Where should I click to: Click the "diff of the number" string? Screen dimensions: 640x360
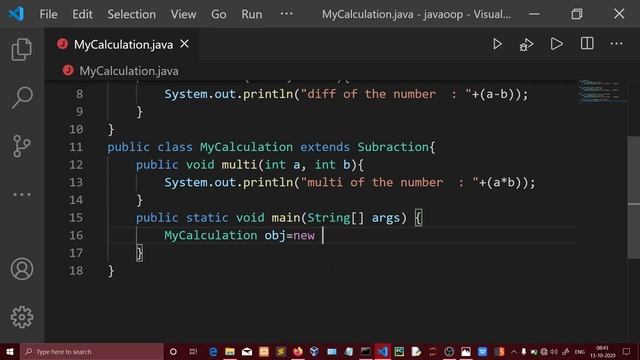click(x=371, y=94)
